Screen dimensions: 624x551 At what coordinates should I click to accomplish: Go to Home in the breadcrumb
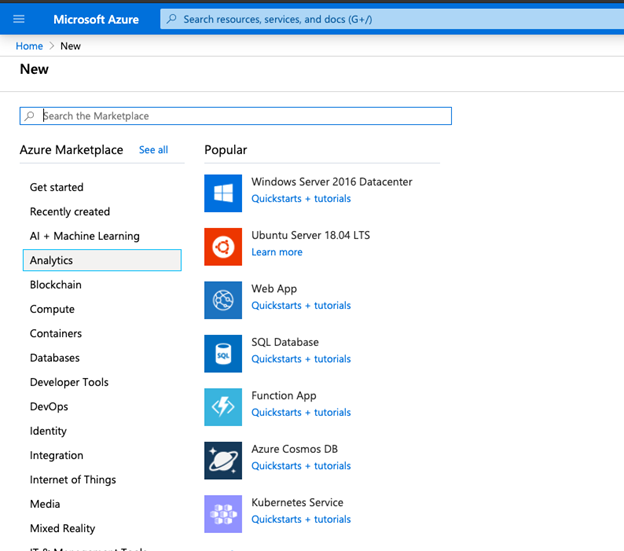[29, 46]
